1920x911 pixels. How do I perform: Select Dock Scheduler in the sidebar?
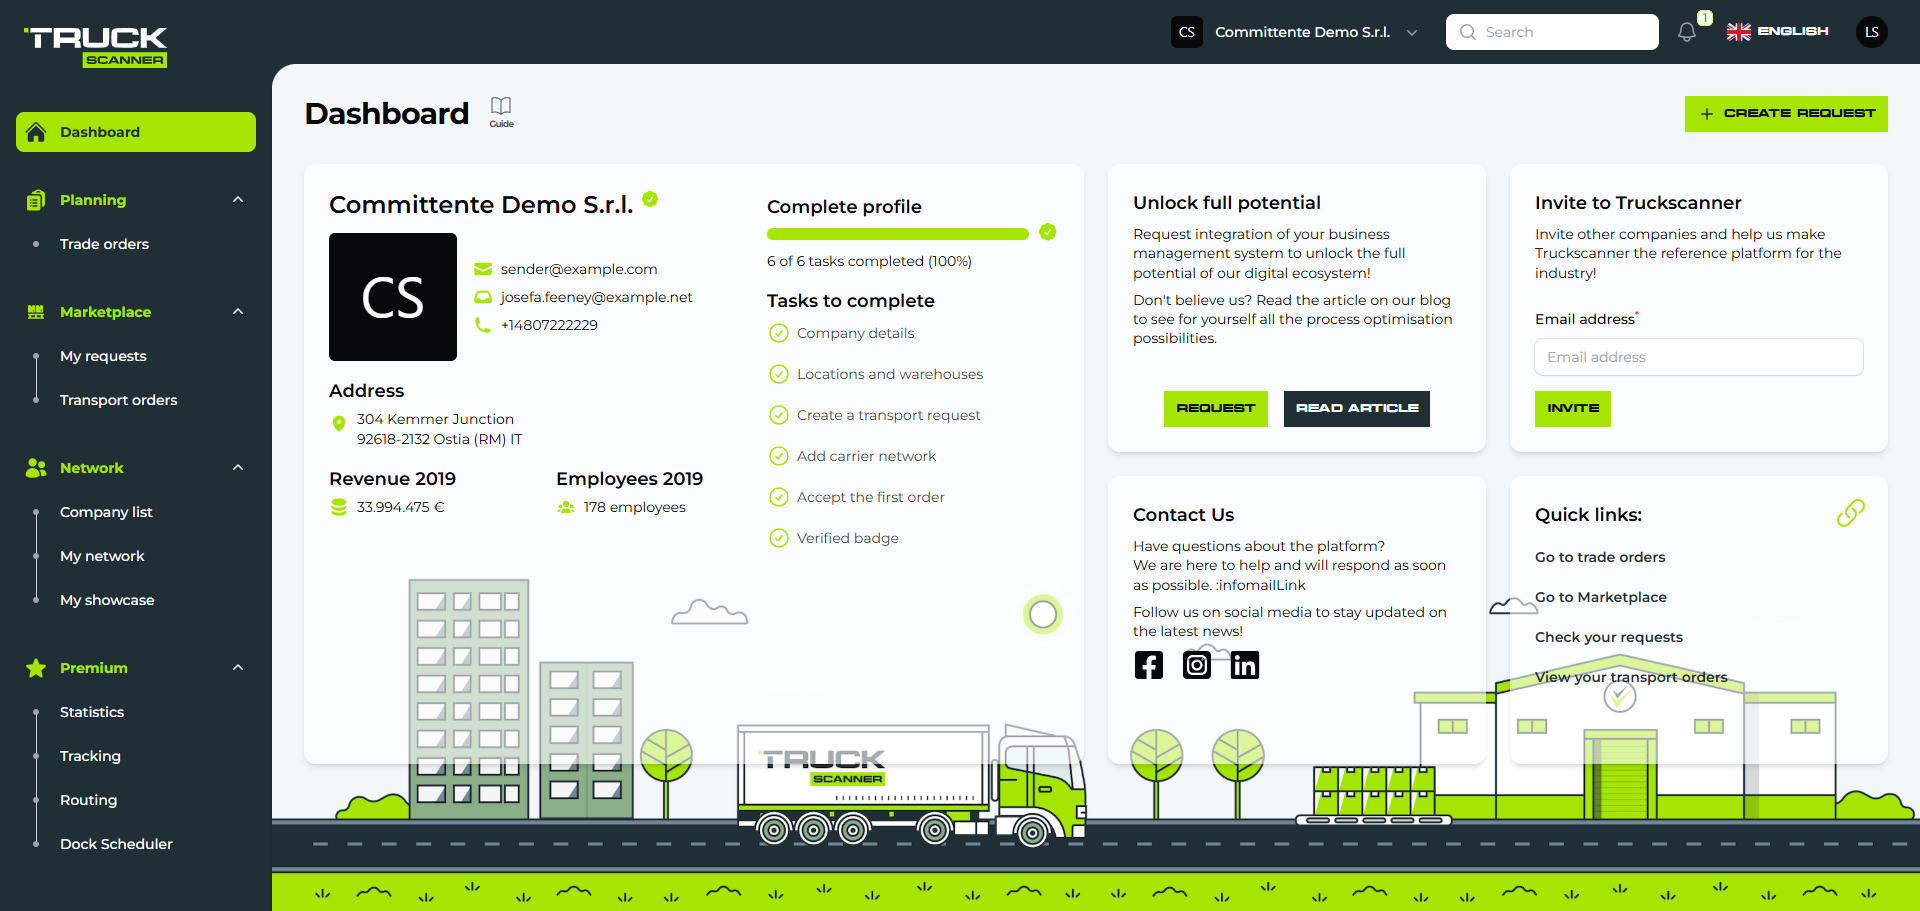pos(115,844)
